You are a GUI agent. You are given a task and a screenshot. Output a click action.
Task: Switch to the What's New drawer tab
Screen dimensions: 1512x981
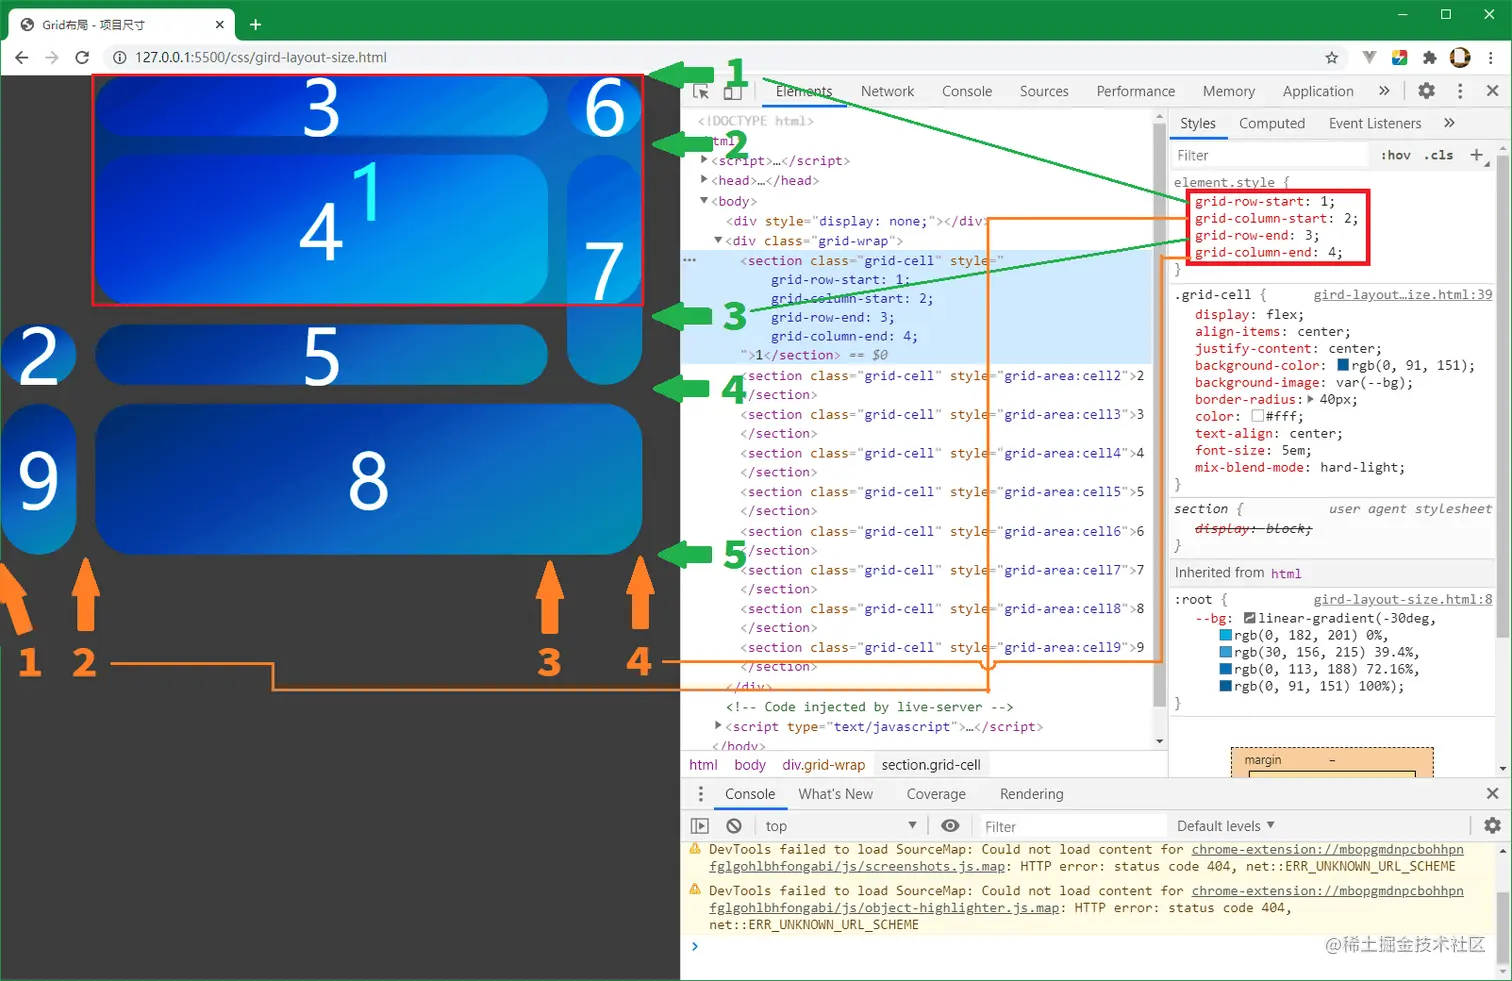tap(836, 793)
